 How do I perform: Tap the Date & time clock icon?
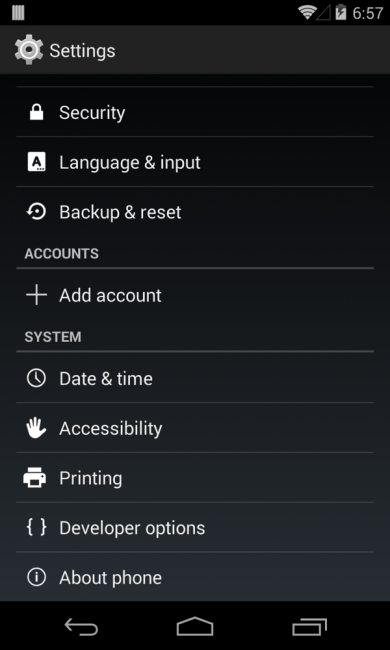tap(36, 378)
